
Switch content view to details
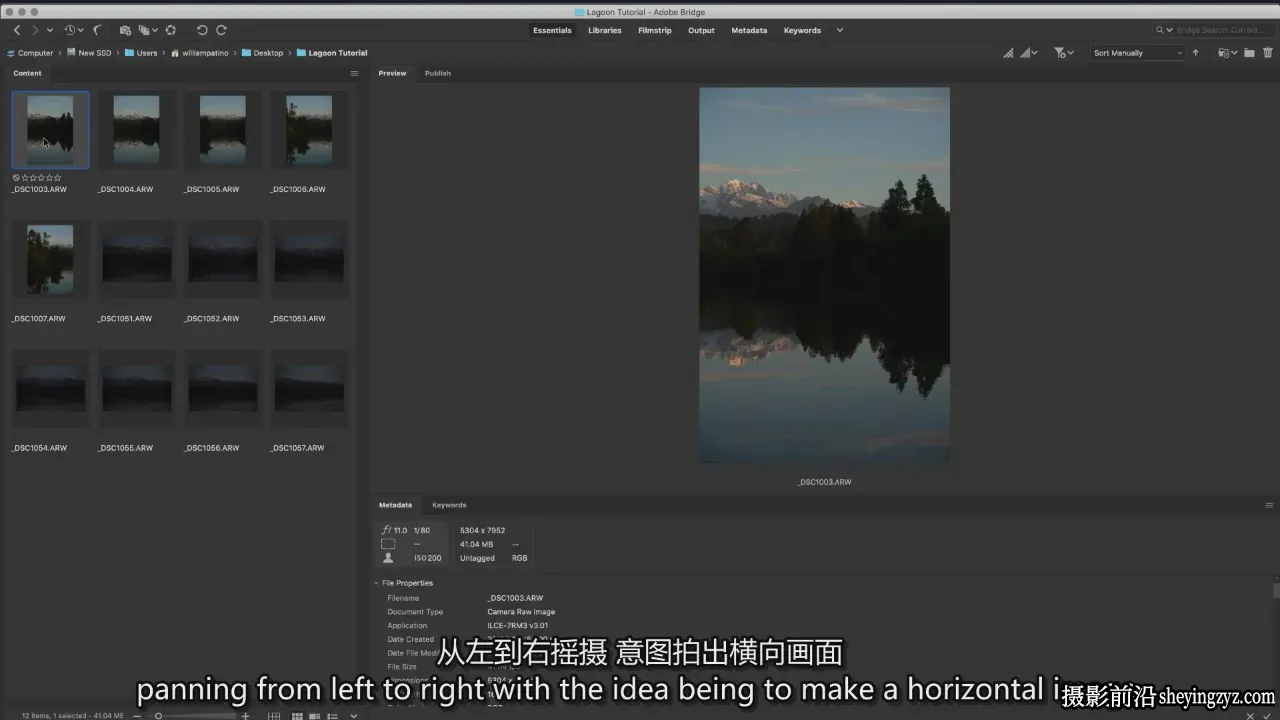tap(315, 716)
